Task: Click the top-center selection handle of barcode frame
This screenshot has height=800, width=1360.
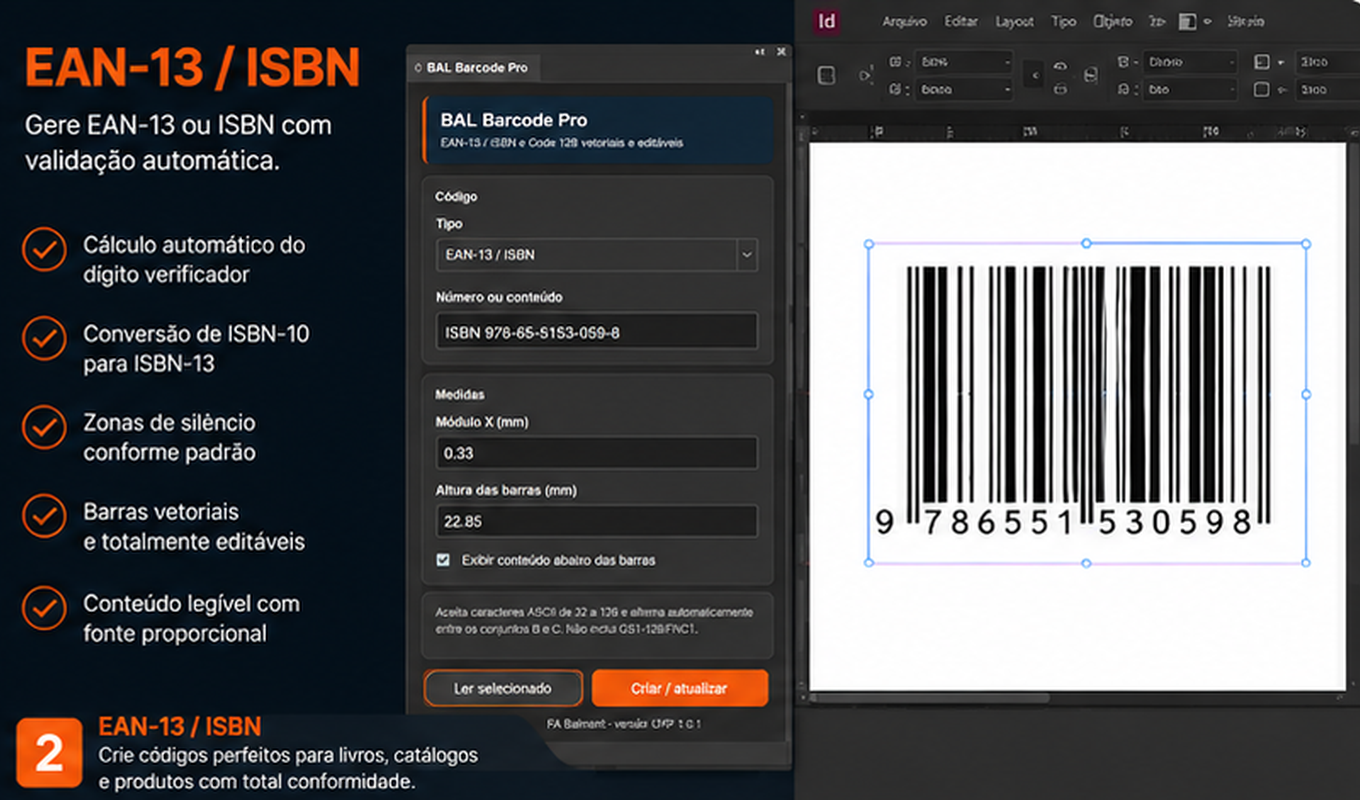Action: tap(1087, 243)
